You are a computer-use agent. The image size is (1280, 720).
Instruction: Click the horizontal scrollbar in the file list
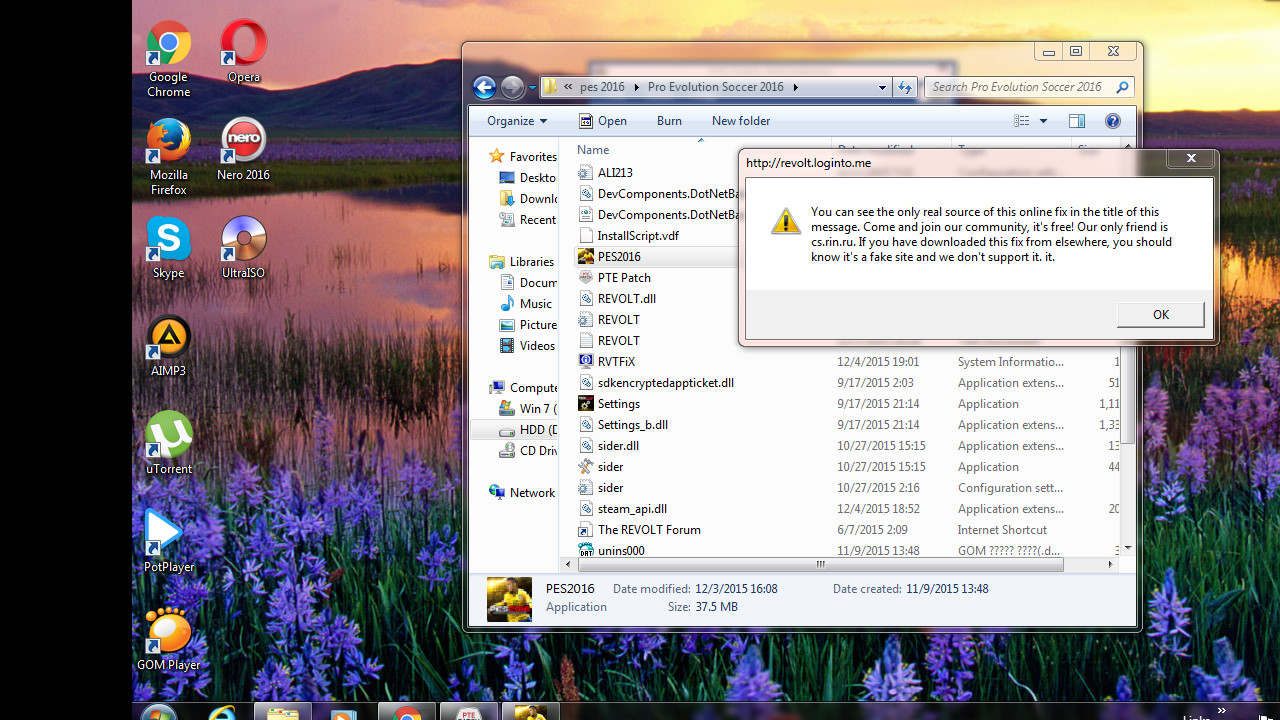(820, 564)
